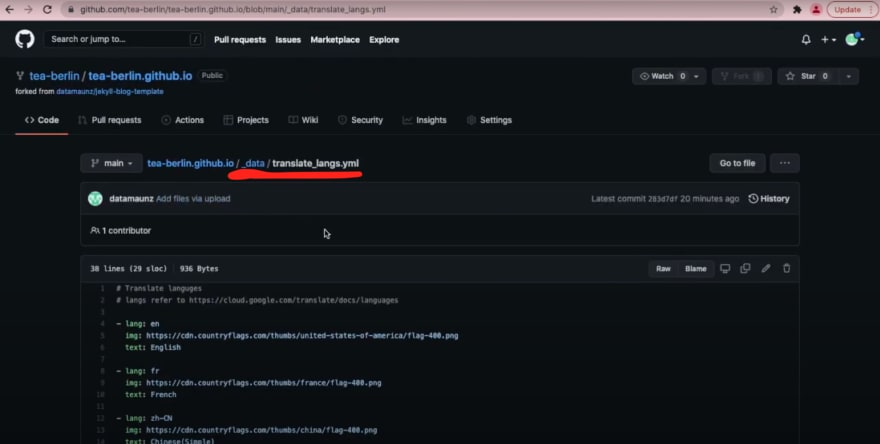Click the text: French line in the code
The height and width of the screenshot is (444, 880).
150,395
